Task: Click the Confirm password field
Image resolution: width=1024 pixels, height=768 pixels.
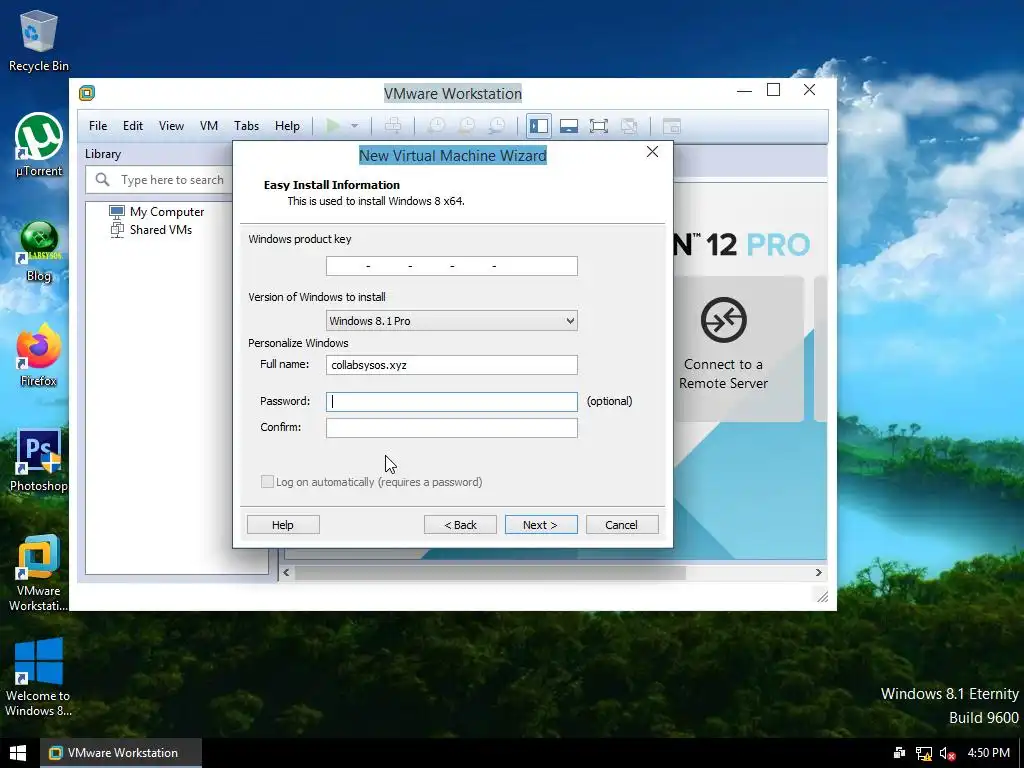Action: click(451, 428)
